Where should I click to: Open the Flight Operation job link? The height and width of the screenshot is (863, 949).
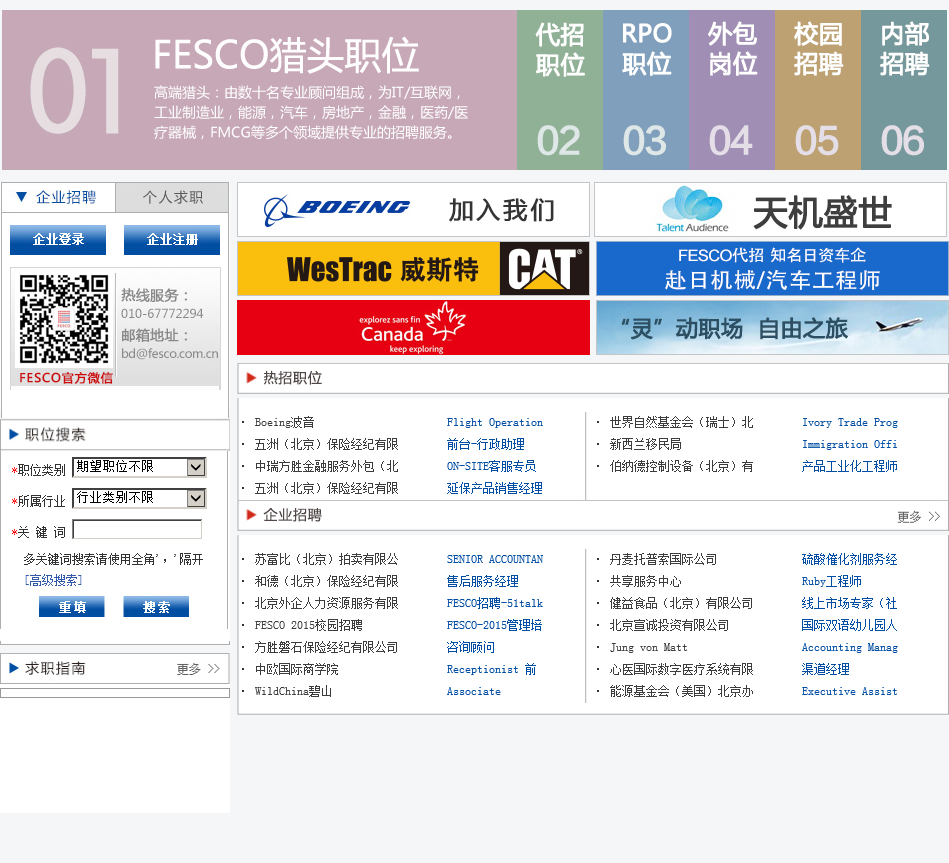tap(494, 422)
